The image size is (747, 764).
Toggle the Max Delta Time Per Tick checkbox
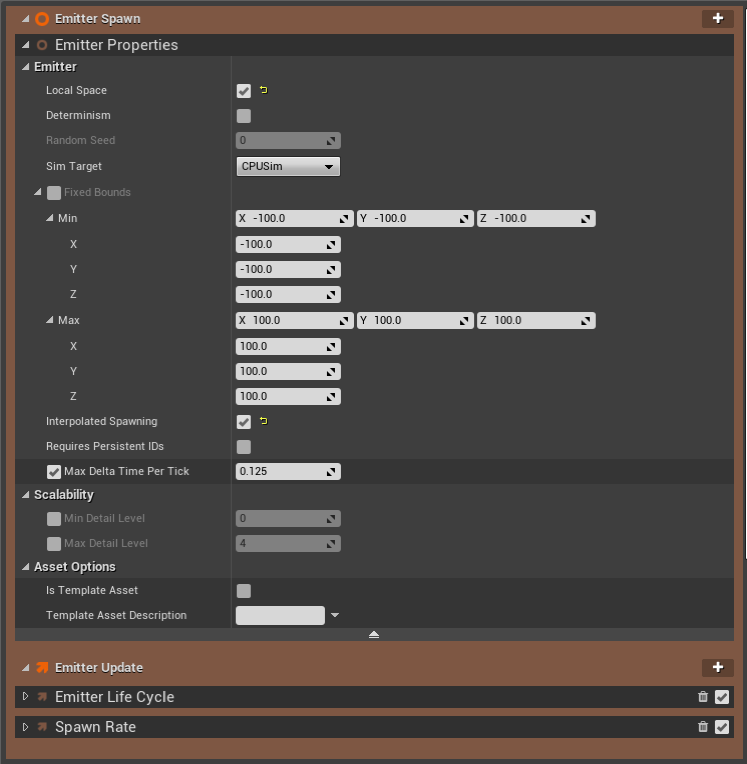pos(54,472)
